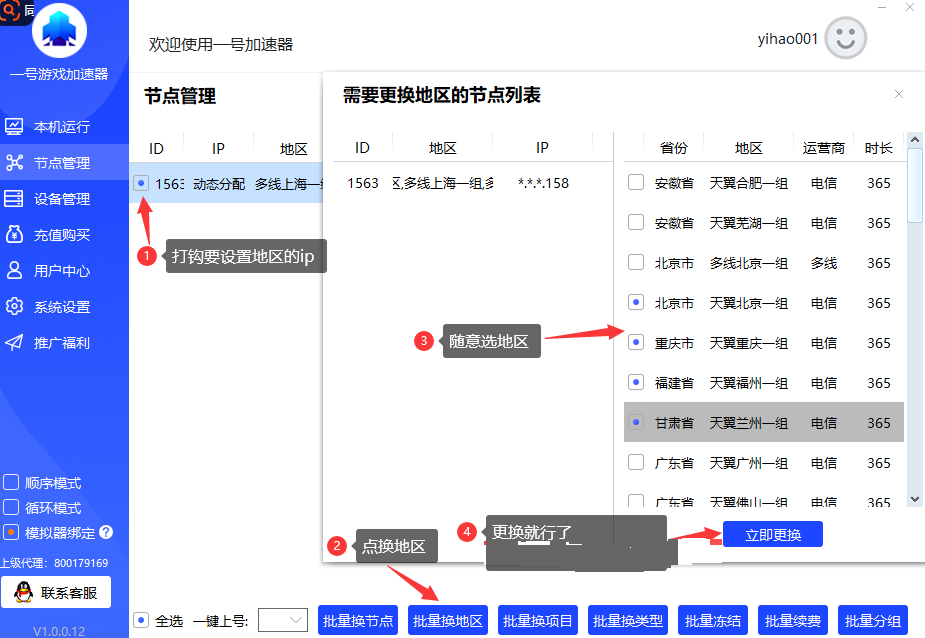Click the 节点管理 node icon
This screenshot has height=638, width=925.
click(14, 163)
